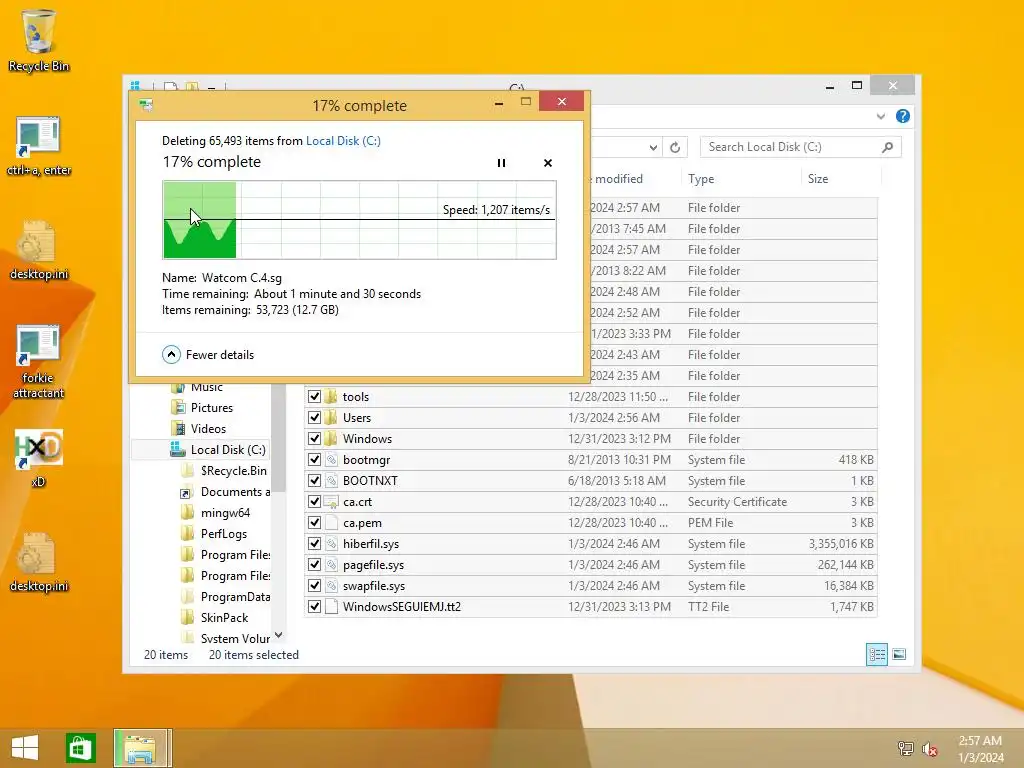Uncheck the ca.crt checkbox
1024x768 pixels.
click(x=314, y=502)
